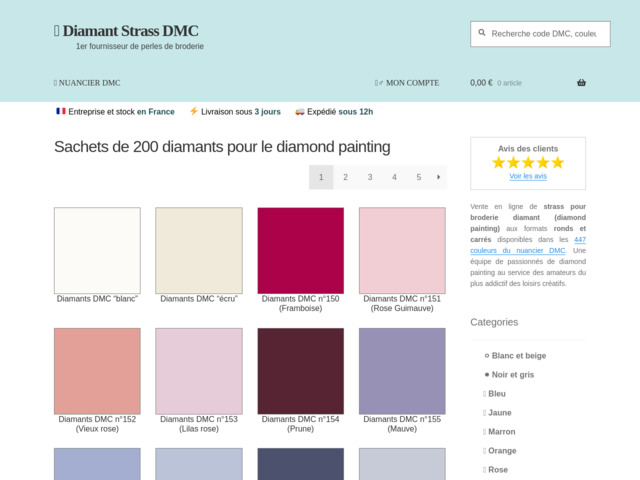Go to pagination page 2
Image resolution: width=640 pixels, height=480 pixels.
point(345,177)
